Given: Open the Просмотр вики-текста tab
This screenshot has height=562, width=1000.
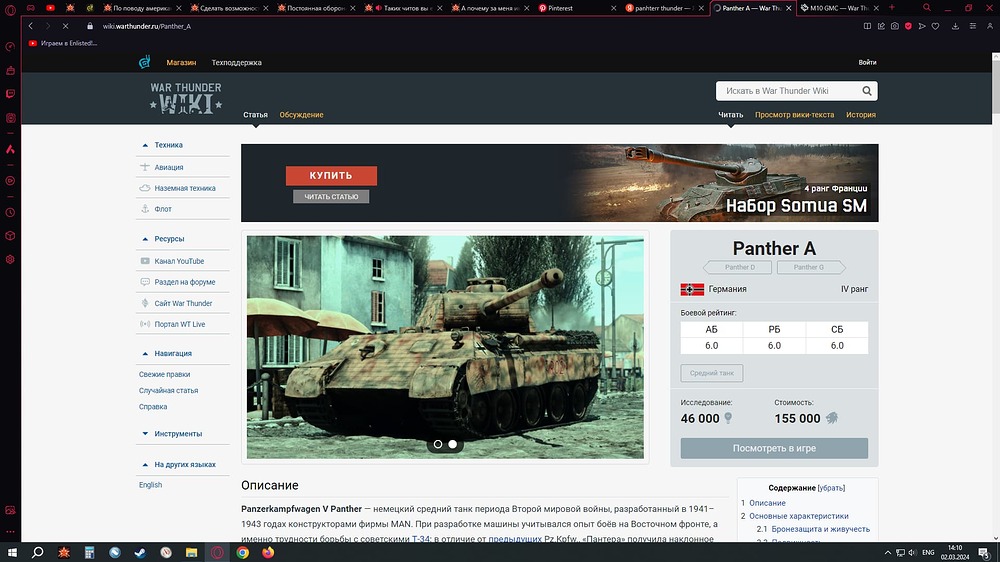Looking at the screenshot, I should [794, 115].
